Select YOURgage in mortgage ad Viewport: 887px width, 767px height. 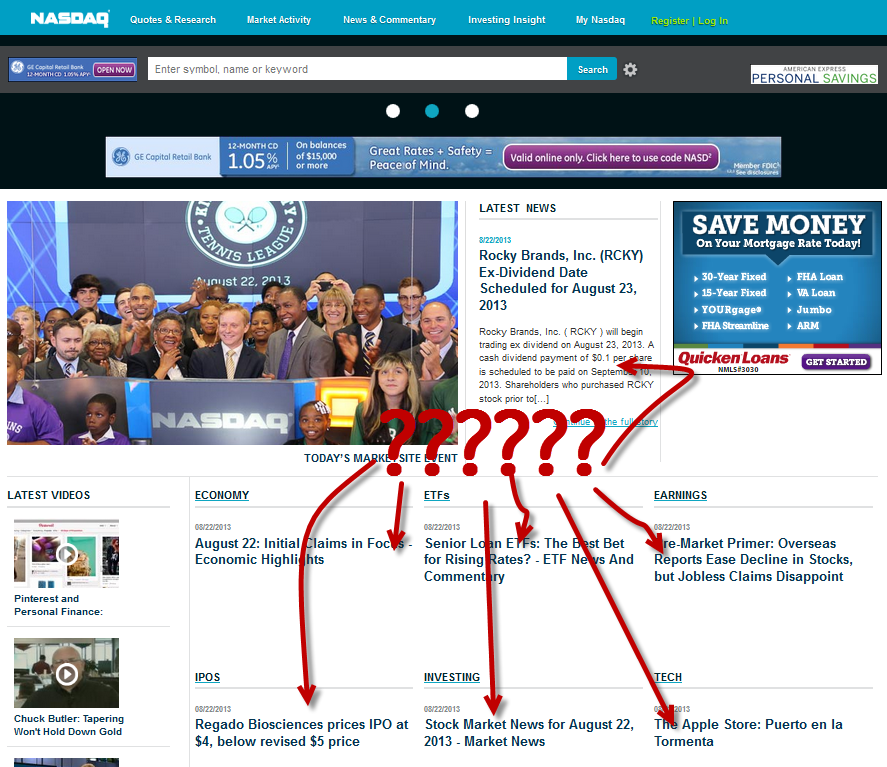tap(731, 309)
